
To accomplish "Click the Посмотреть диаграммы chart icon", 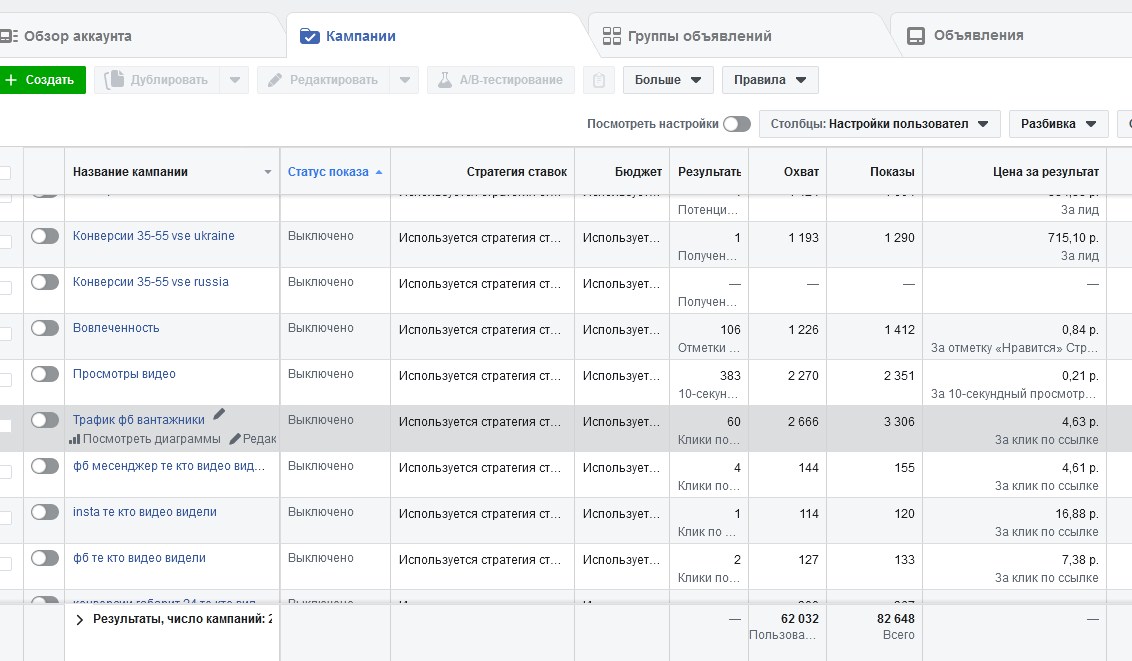I will [74, 439].
